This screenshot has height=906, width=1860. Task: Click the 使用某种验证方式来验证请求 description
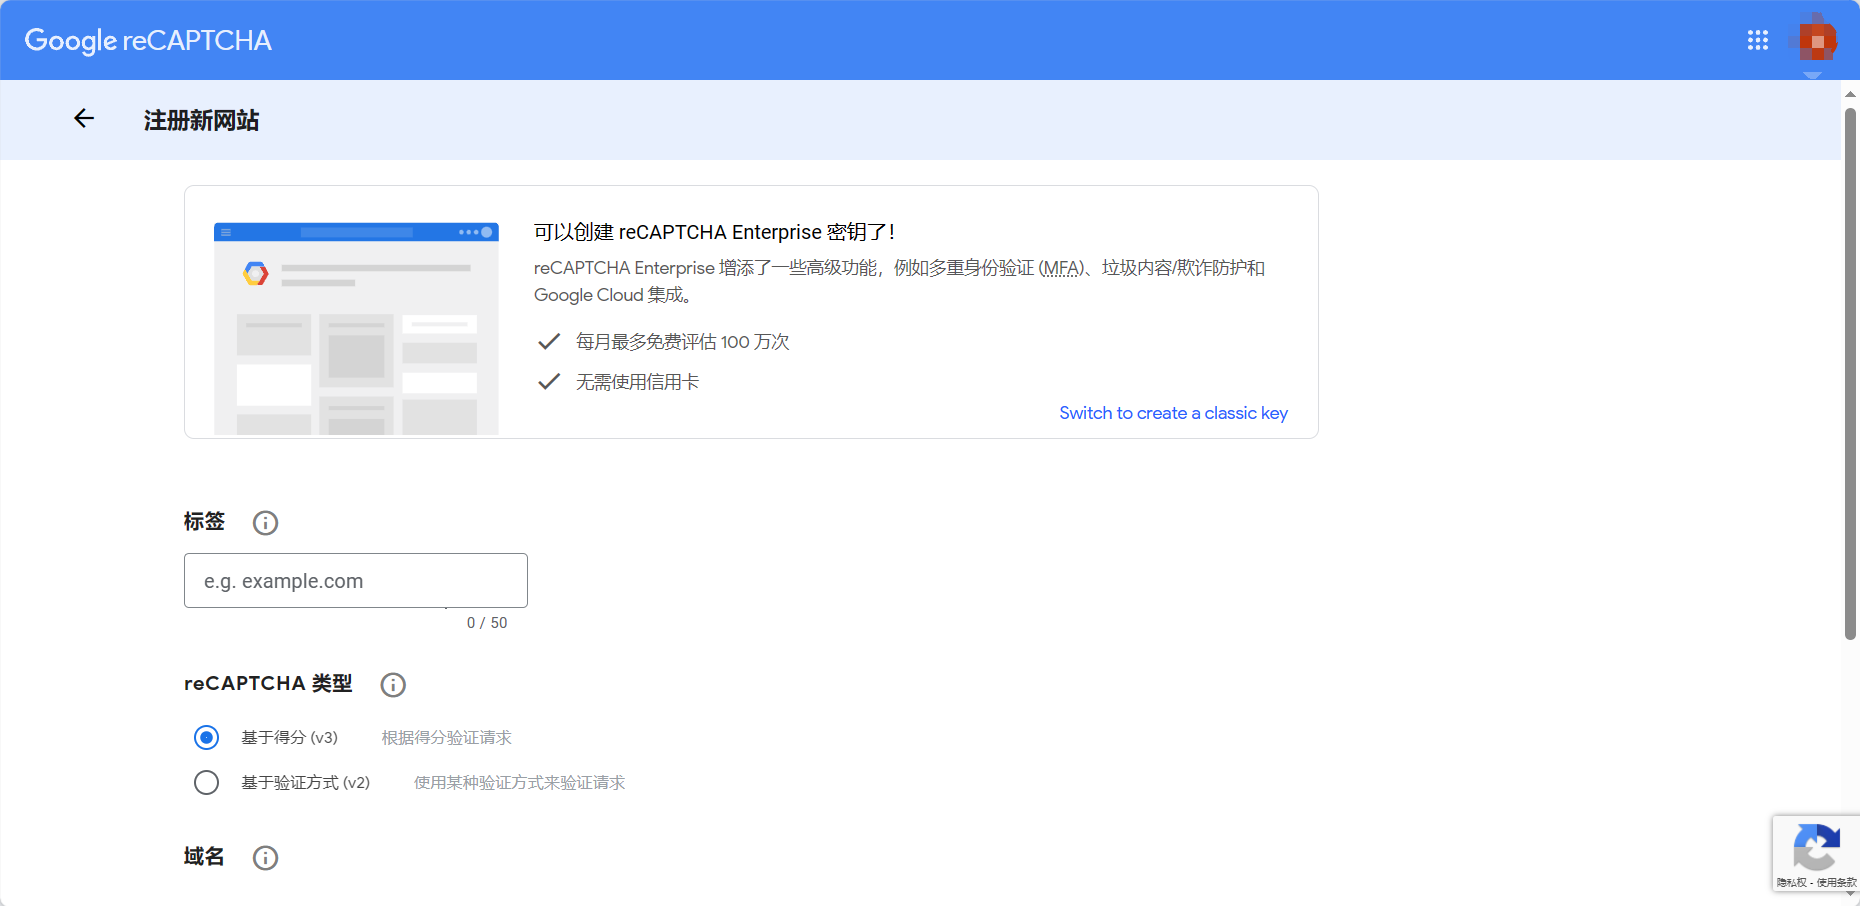pyautogui.click(x=519, y=782)
